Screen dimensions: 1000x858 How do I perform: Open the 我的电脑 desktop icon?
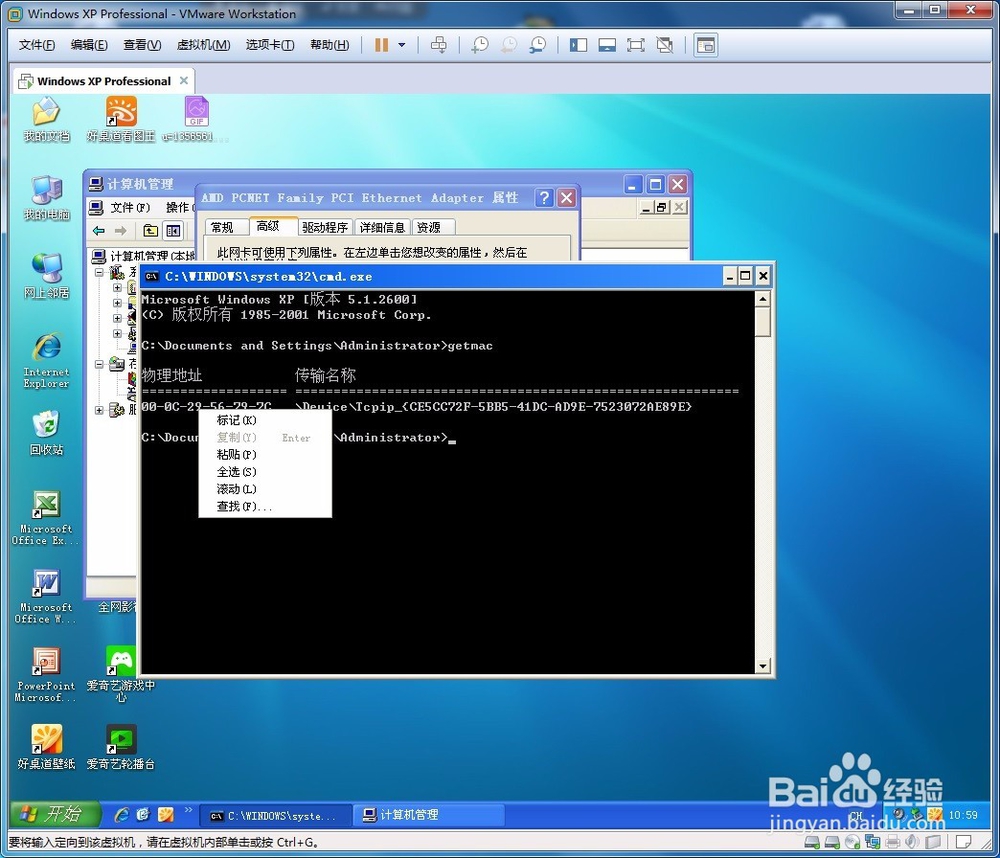click(x=46, y=198)
